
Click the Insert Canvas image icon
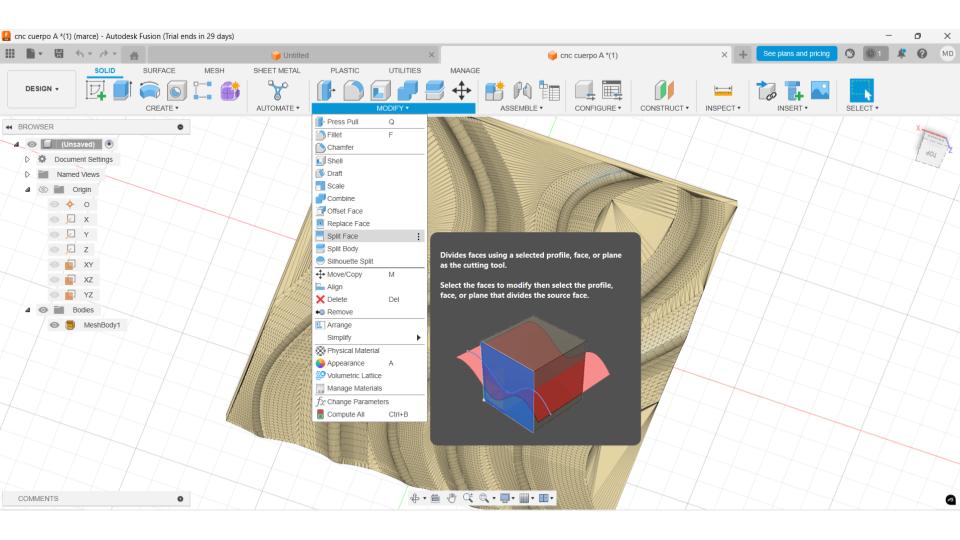(x=820, y=90)
